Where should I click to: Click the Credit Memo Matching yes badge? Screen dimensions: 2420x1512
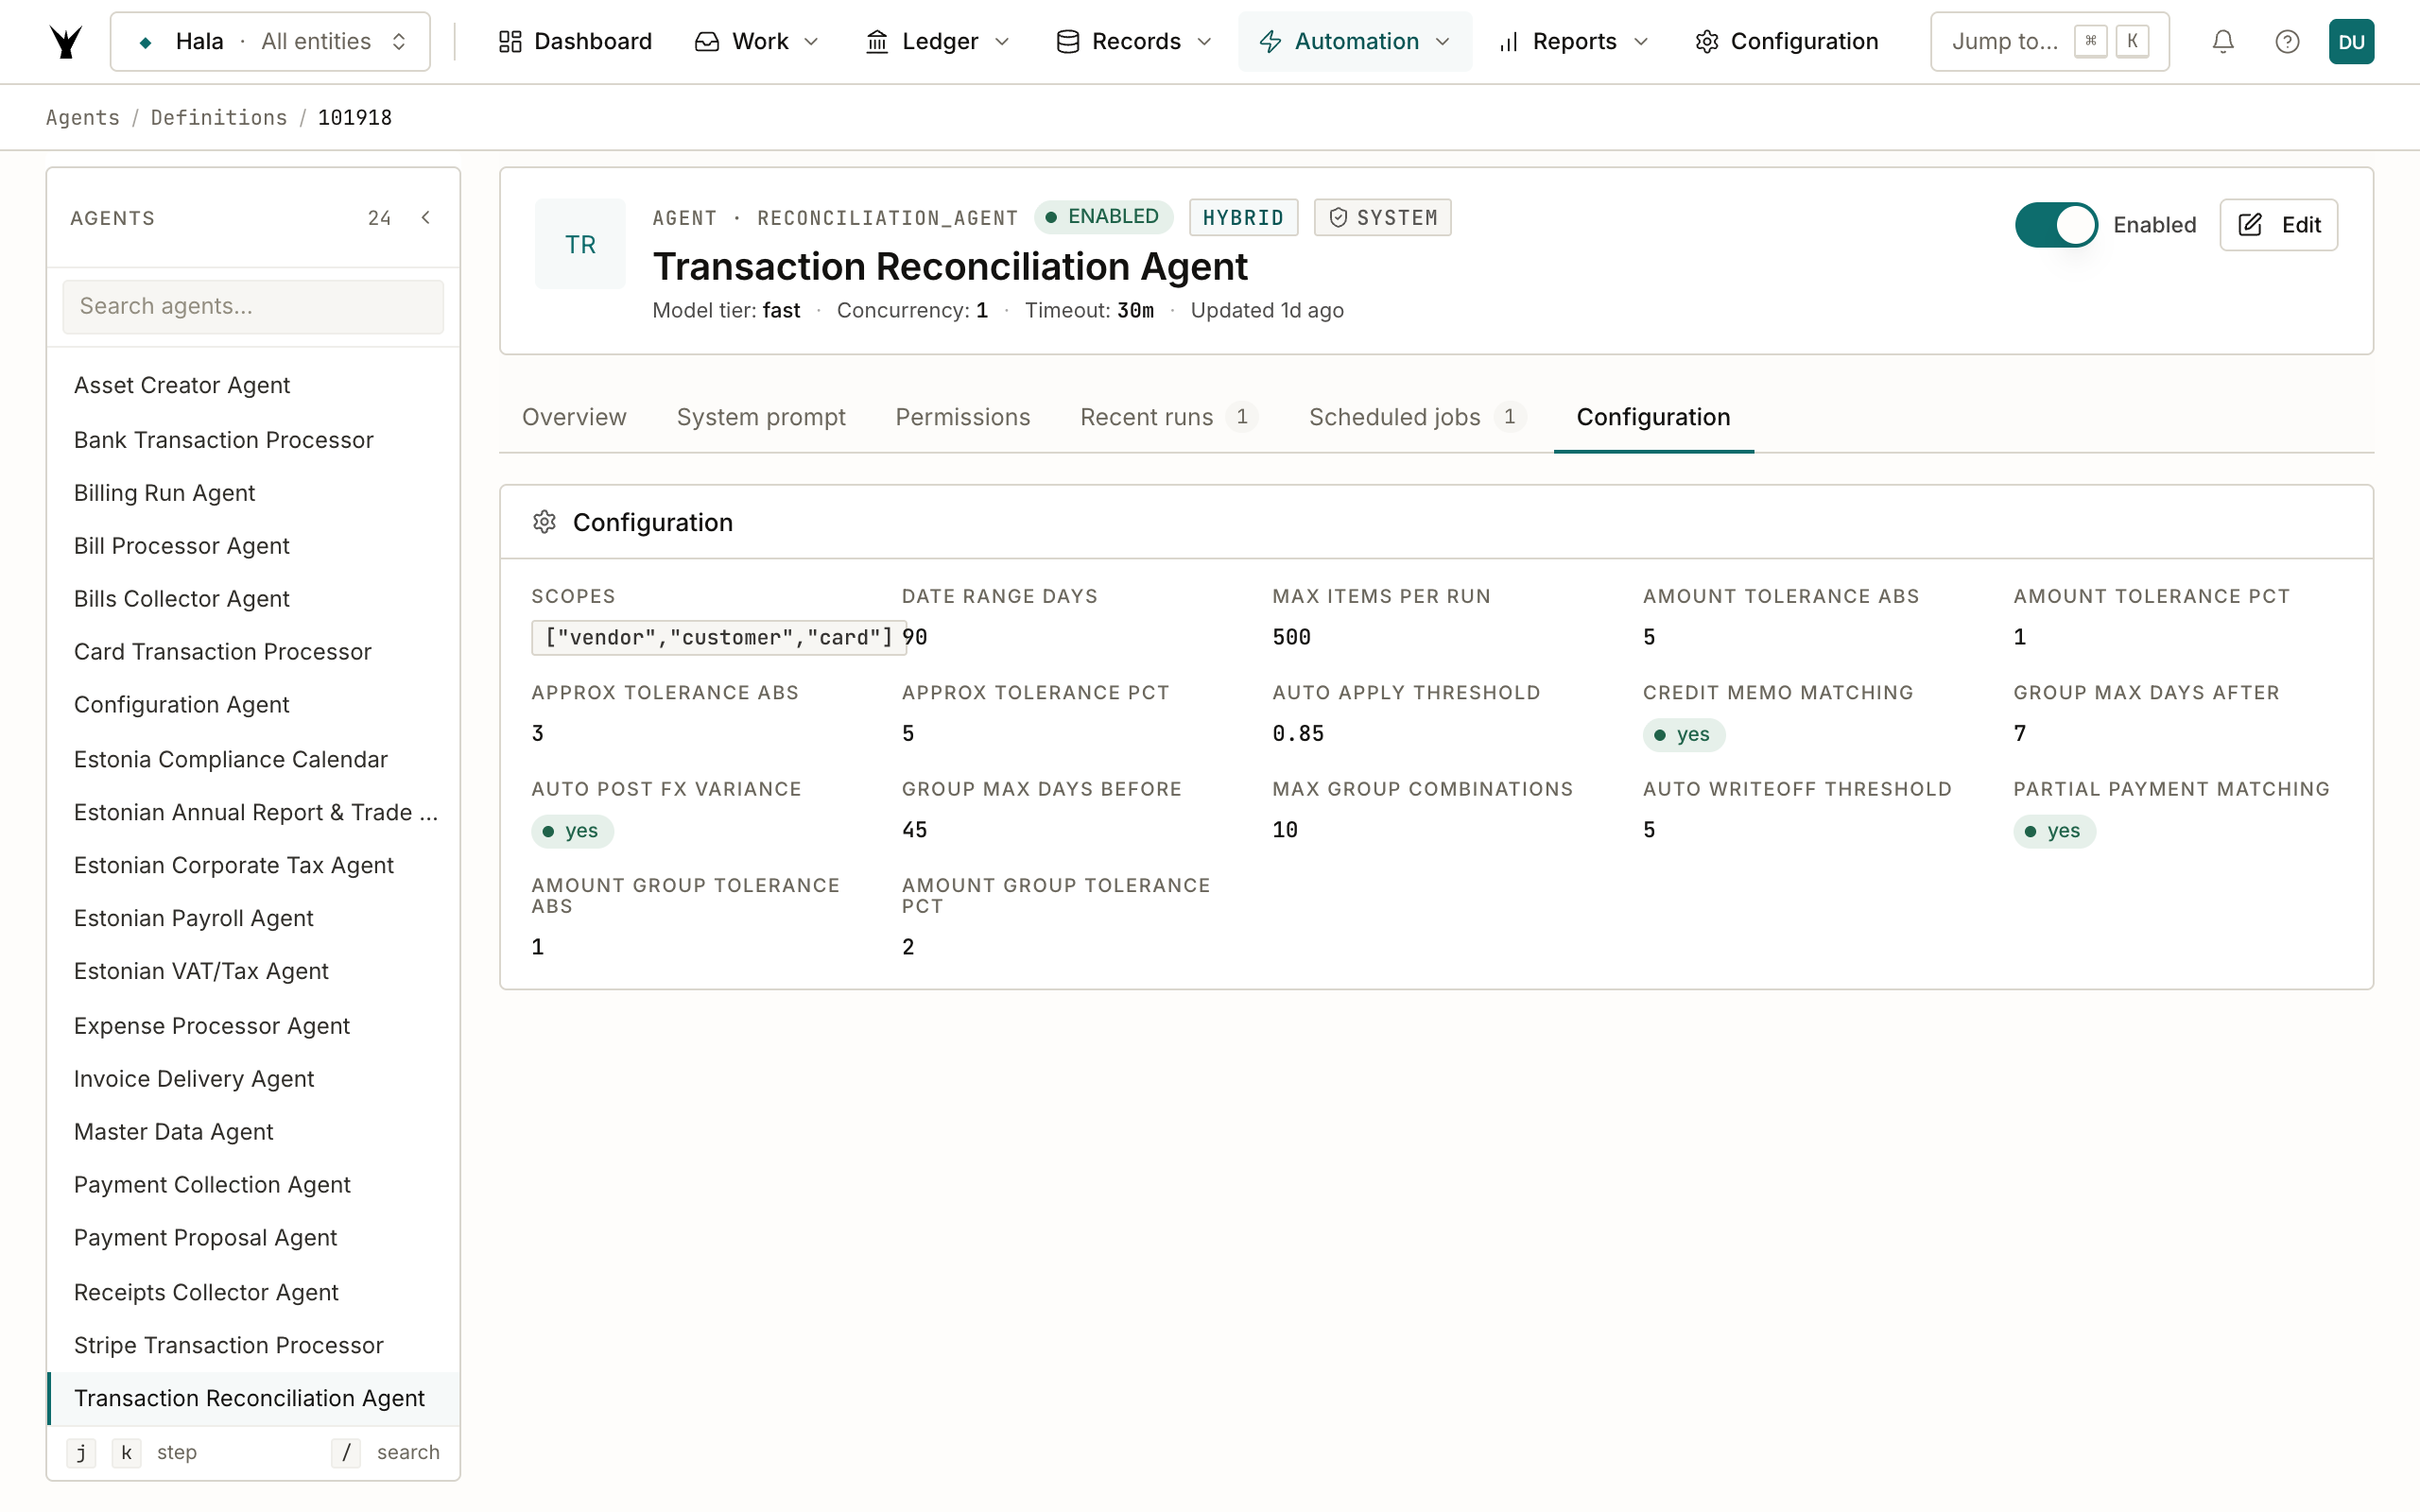click(x=1684, y=734)
